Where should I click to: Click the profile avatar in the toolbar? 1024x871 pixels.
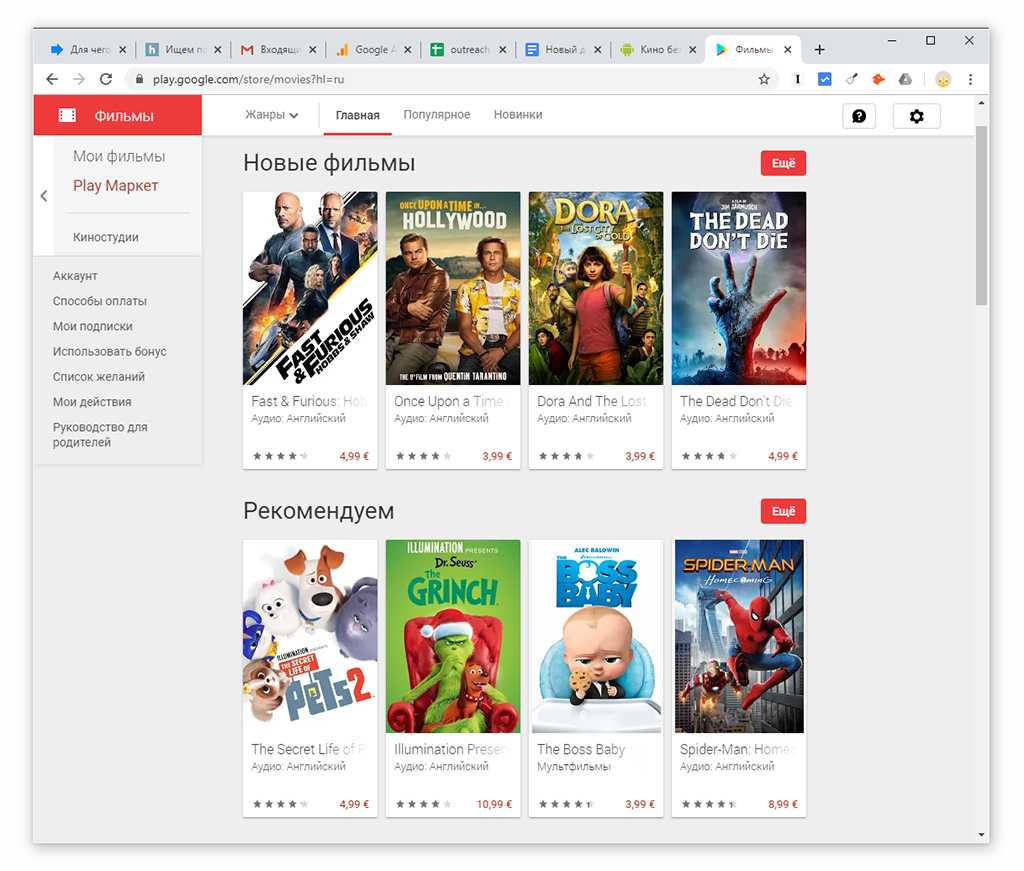pyautogui.click(x=942, y=79)
